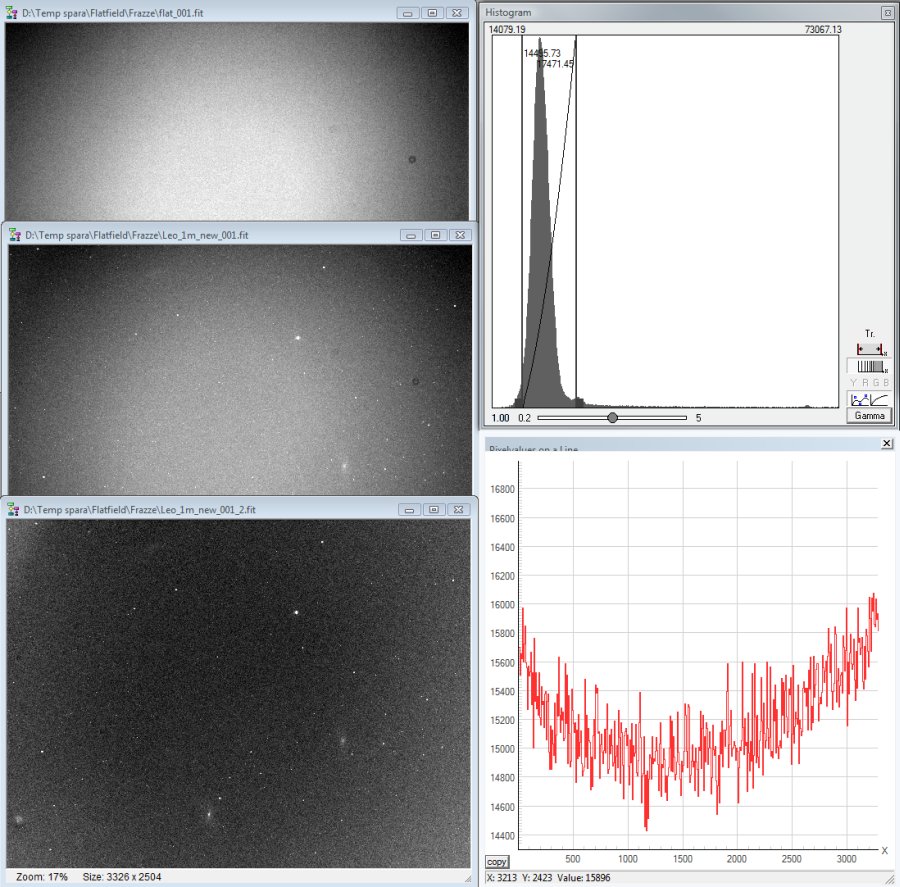The width and height of the screenshot is (900, 887).
Task: Click the Leo_1m_new_001_2.fit window system icon
Action: pos(14,509)
